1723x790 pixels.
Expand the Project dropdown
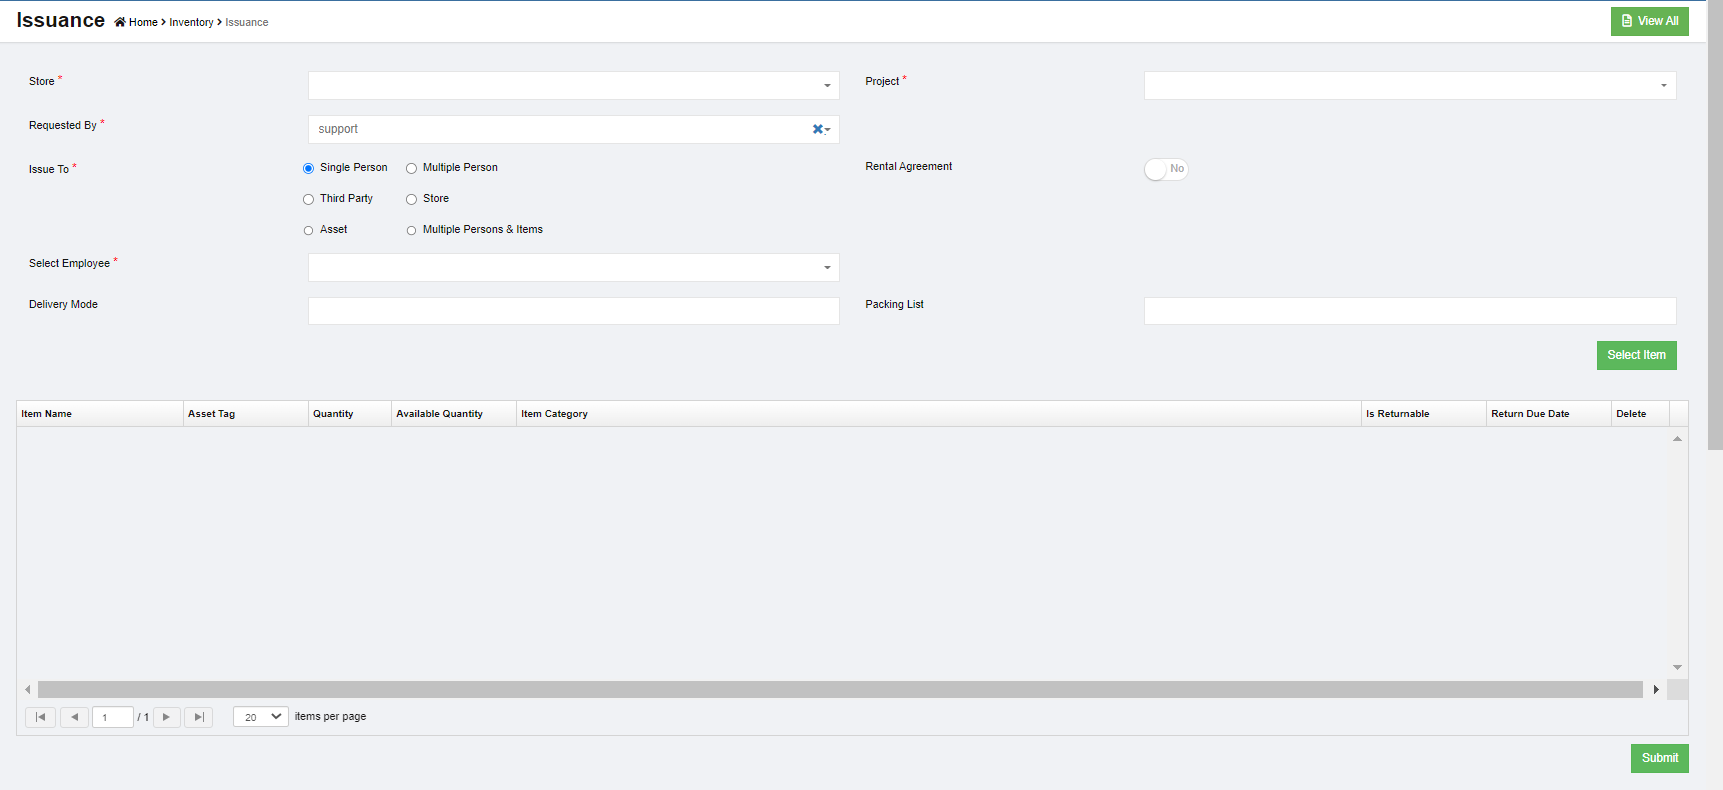click(x=1409, y=85)
